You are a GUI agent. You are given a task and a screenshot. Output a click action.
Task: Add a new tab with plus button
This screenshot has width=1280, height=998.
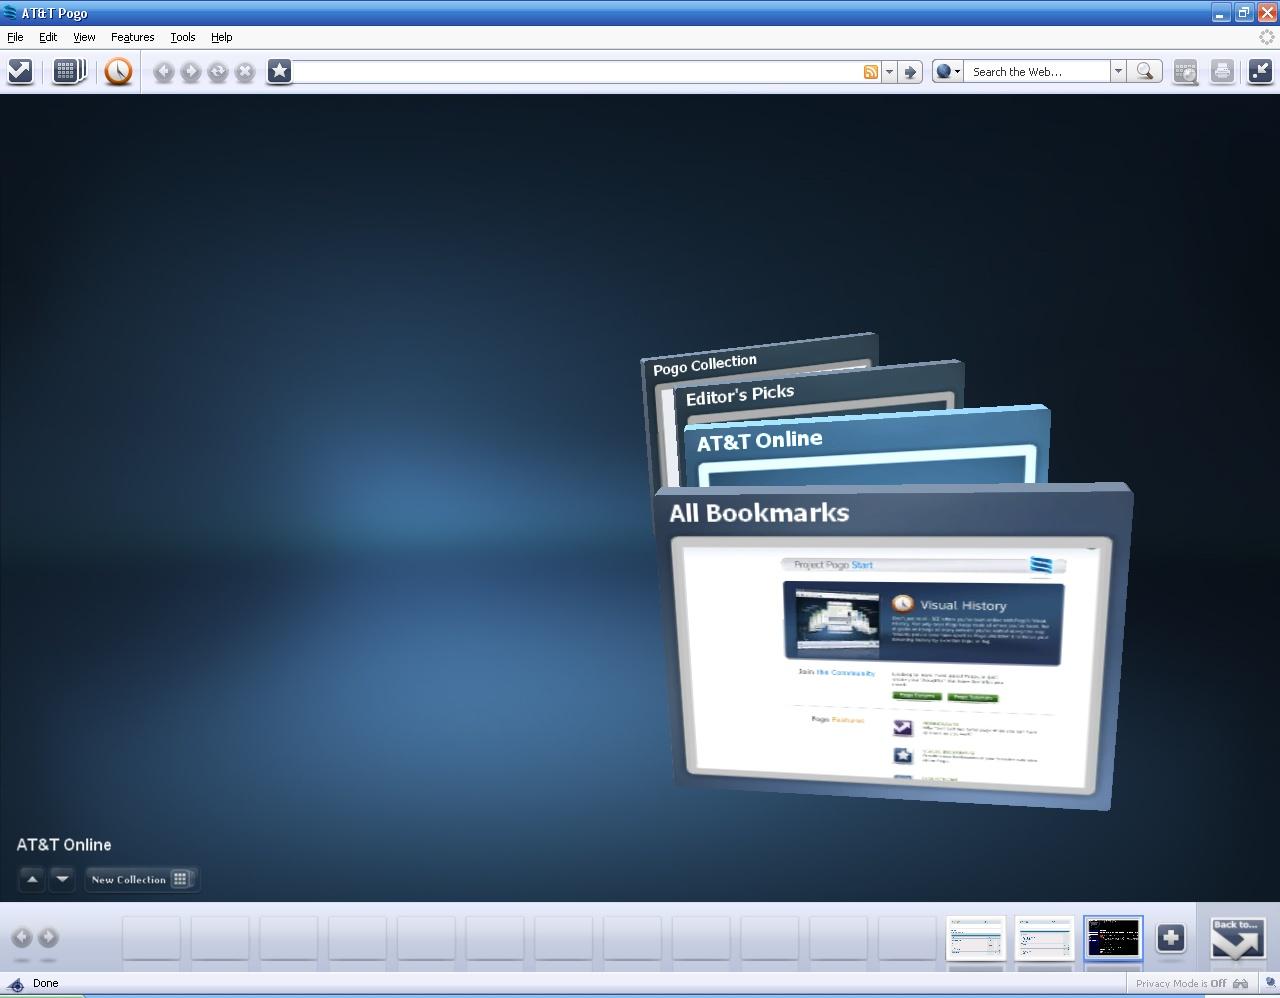[x=1171, y=938]
